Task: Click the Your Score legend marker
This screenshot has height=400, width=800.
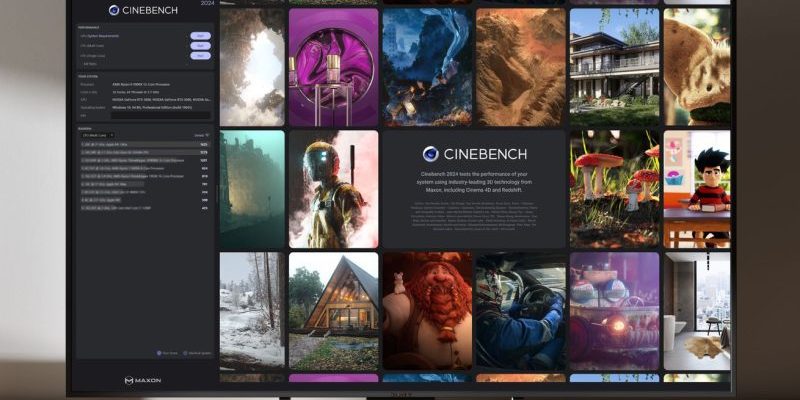Action: coord(159,353)
